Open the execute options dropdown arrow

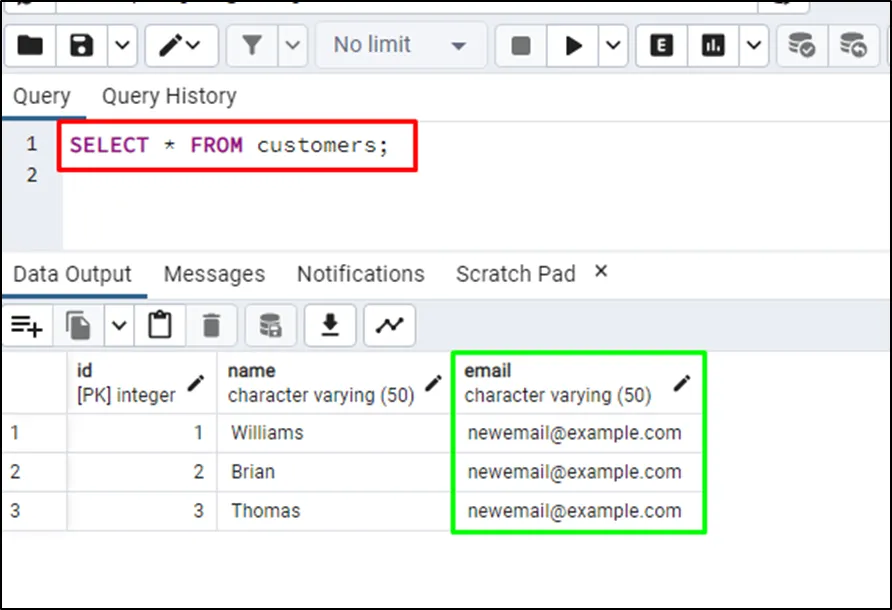point(613,46)
